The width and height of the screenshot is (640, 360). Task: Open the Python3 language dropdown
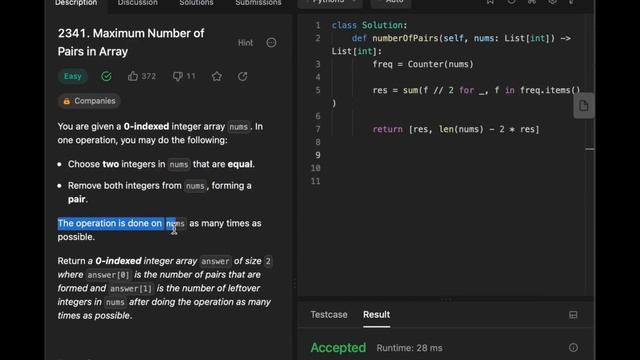(330, 2)
